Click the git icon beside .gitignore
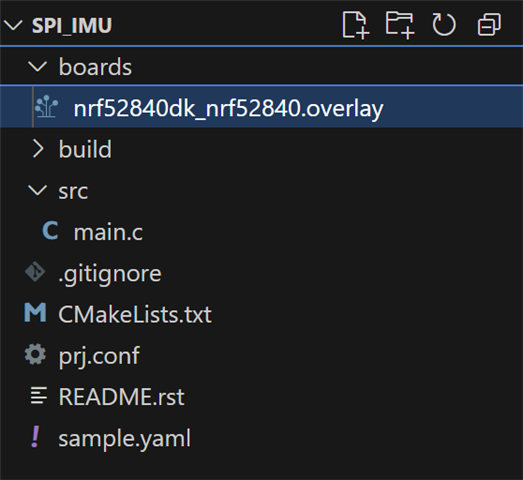The width and height of the screenshot is (523, 480). (x=35, y=272)
